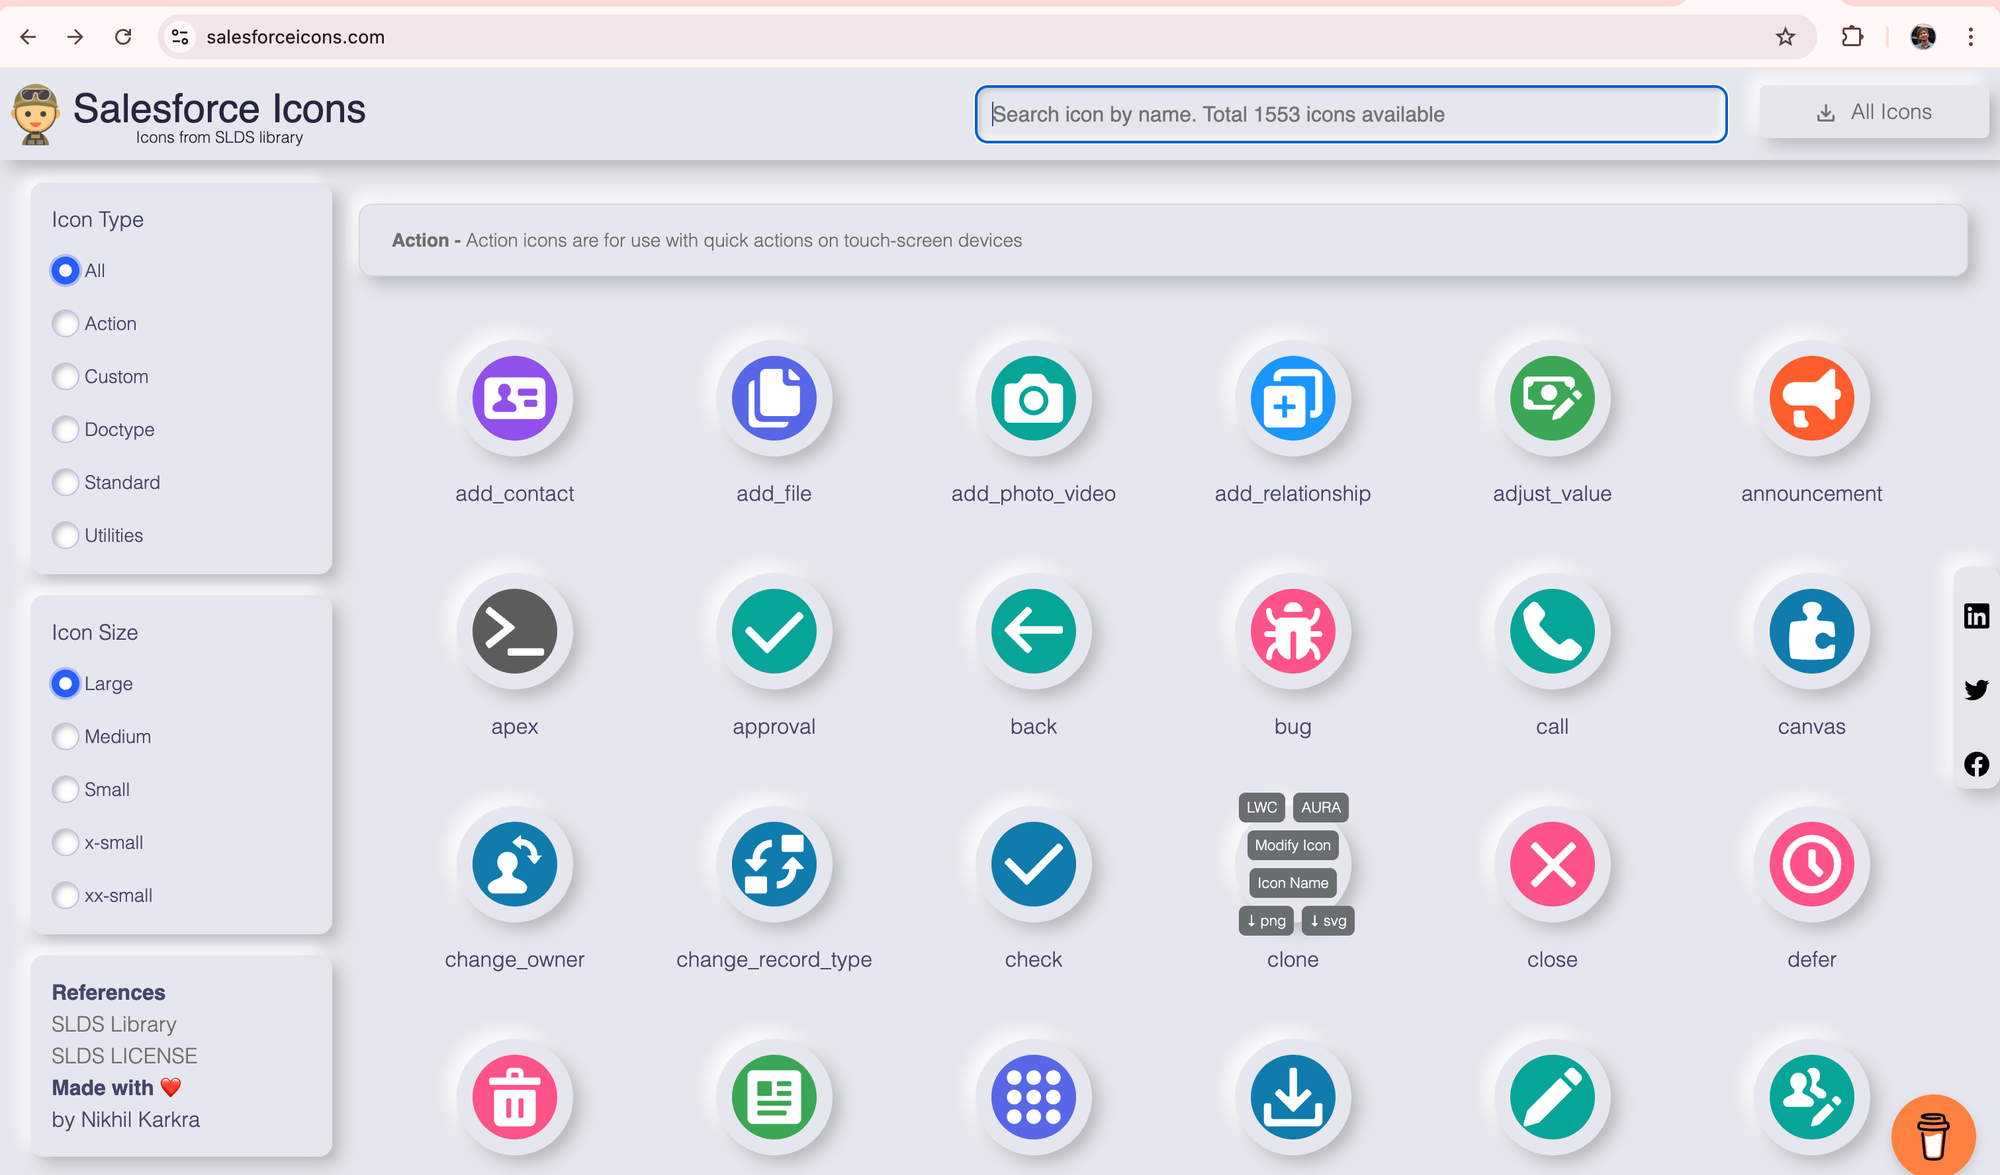This screenshot has height=1175, width=2000.
Task: Select Standard icon type radio
Action: [x=66, y=482]
